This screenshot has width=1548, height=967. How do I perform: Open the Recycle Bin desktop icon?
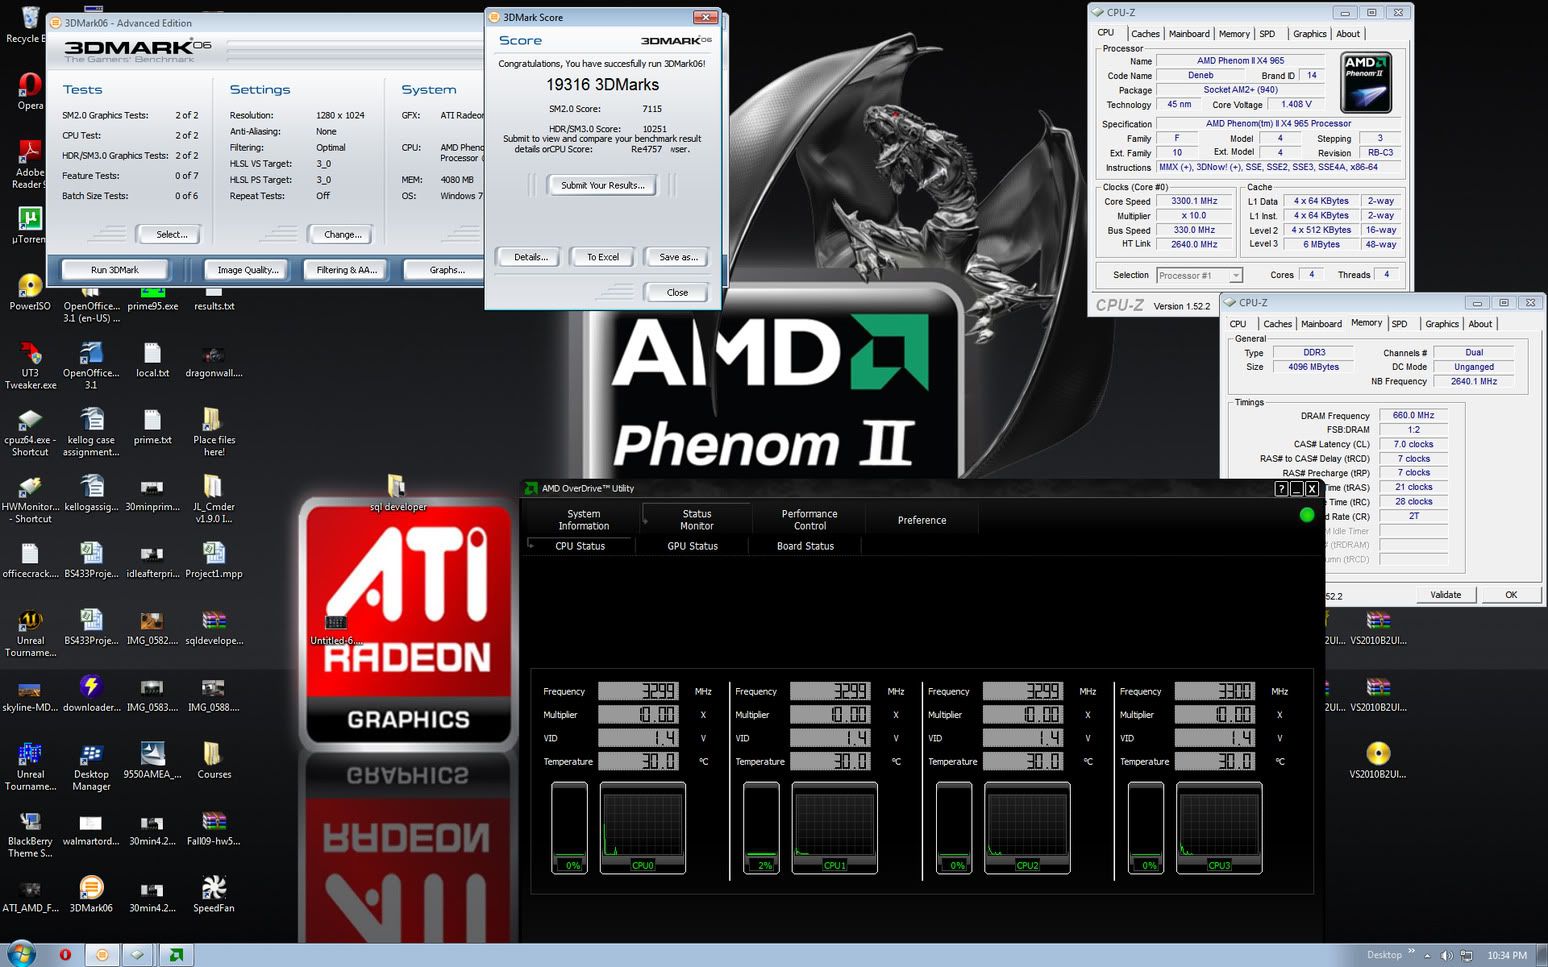click(x=29, y=20)
